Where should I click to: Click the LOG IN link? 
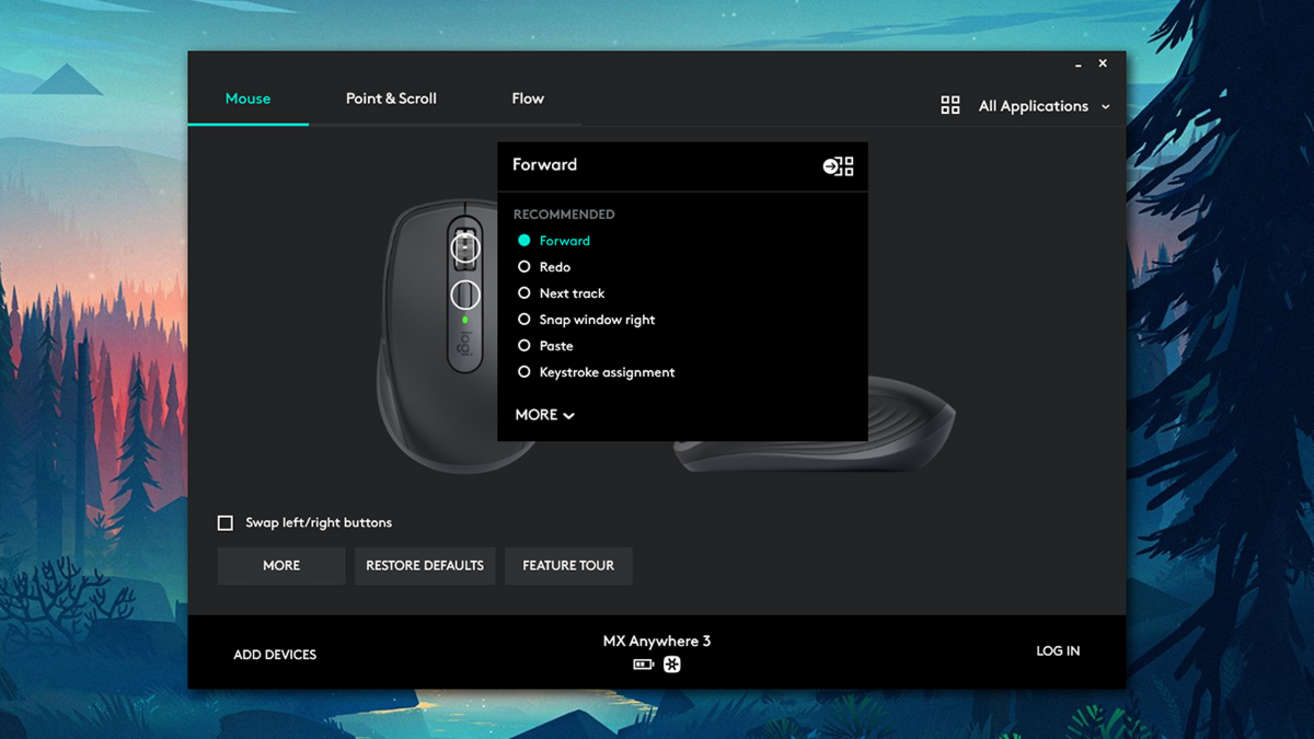tap(1057, 651)
